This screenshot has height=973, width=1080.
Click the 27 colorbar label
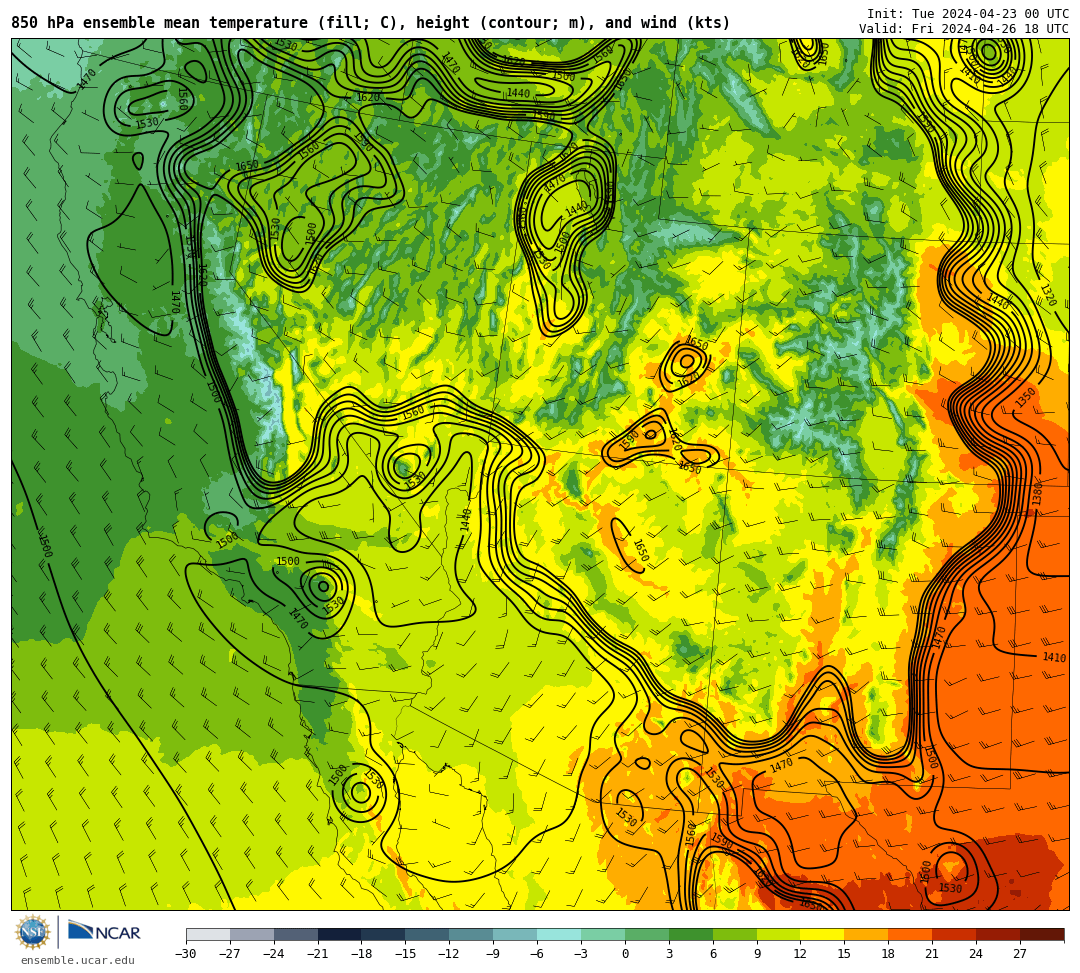click(1020, 954)
